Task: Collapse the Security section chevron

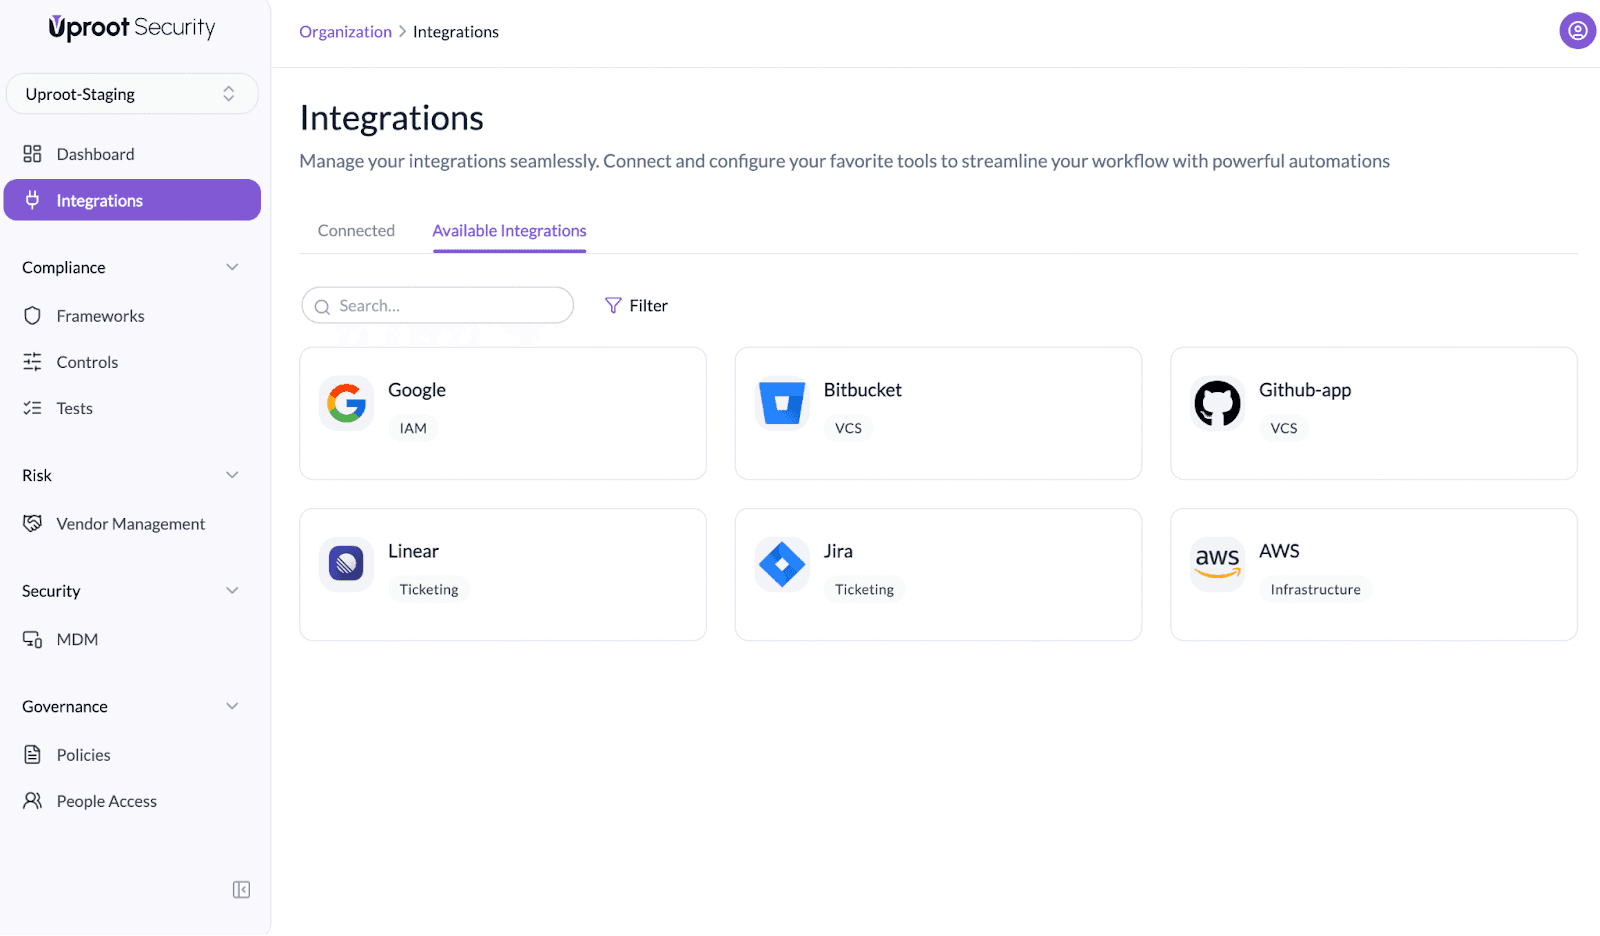Action: (x=232, y=591)
